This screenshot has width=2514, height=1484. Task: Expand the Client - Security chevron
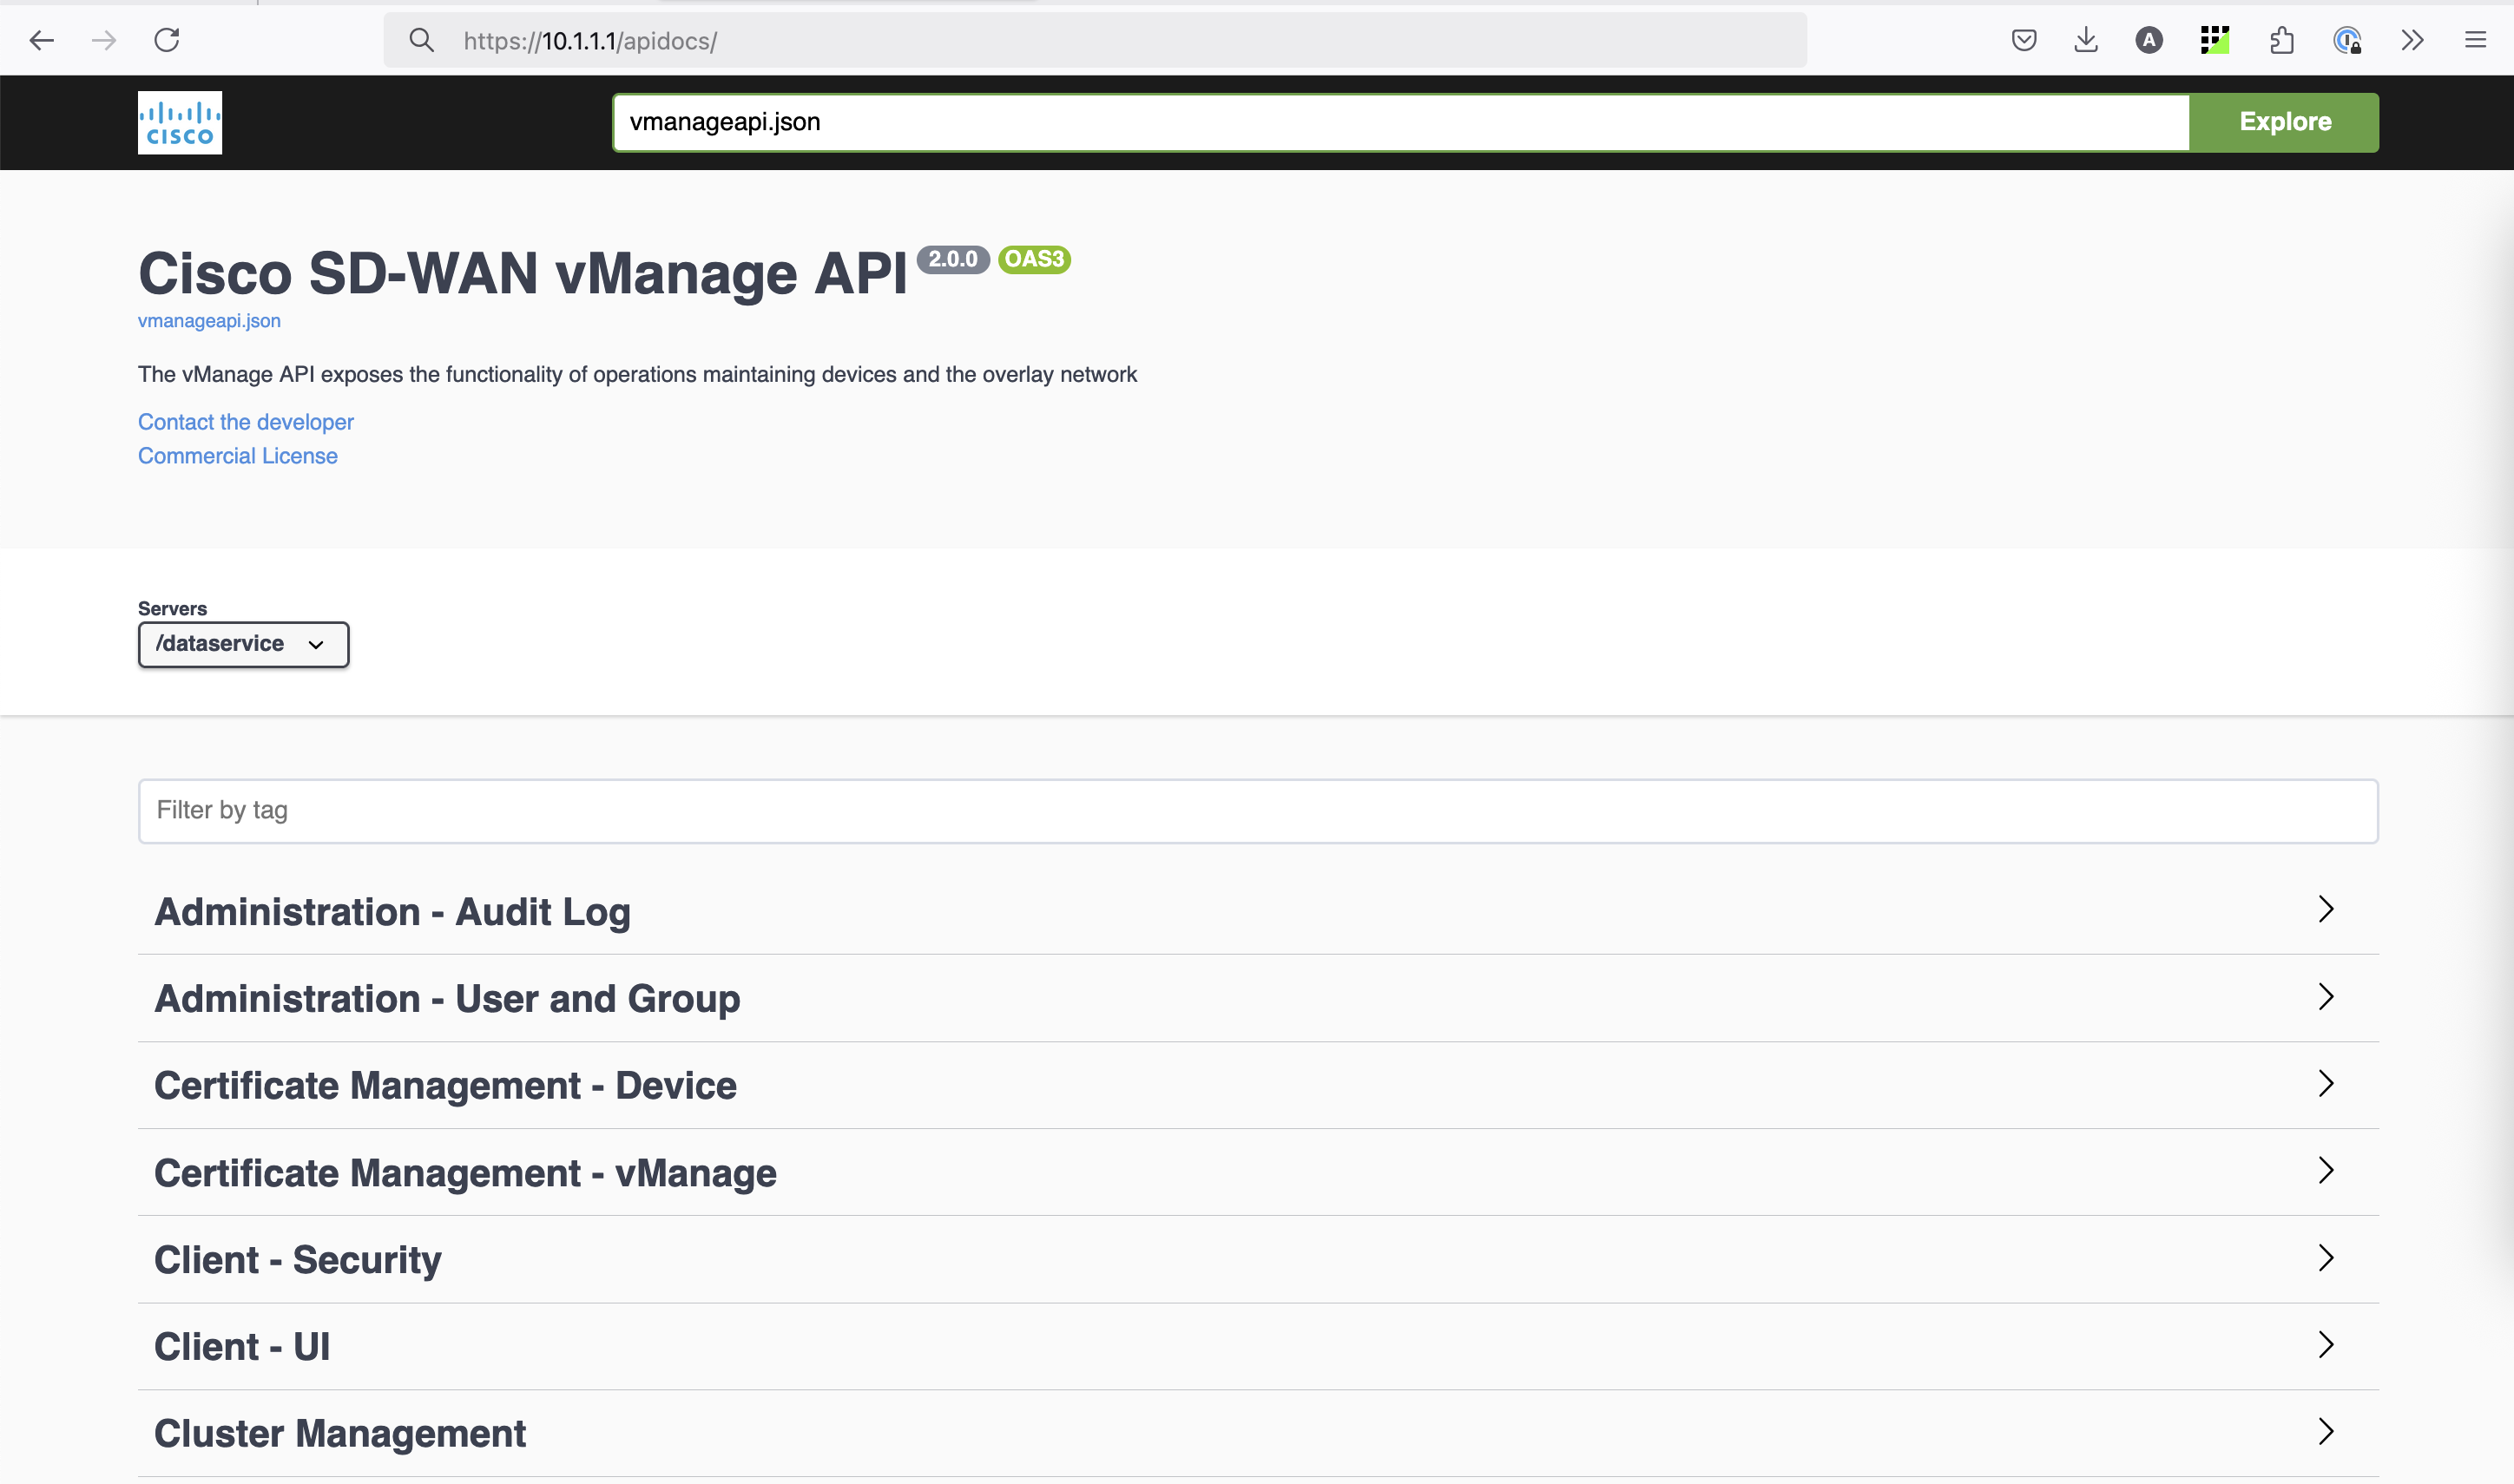point(2326,1258)
